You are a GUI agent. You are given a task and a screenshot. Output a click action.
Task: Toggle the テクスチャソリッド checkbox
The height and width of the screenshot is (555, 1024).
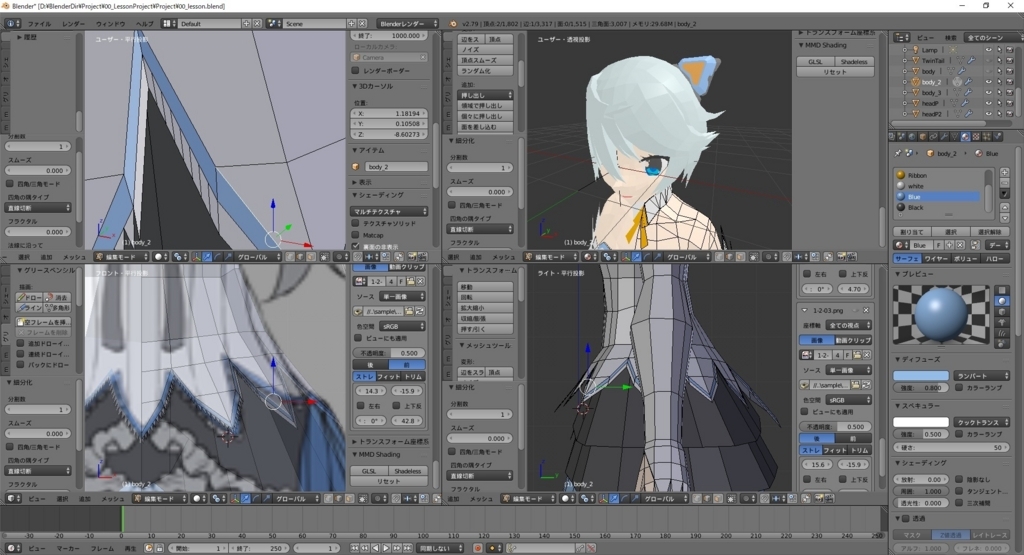point(356,223)
